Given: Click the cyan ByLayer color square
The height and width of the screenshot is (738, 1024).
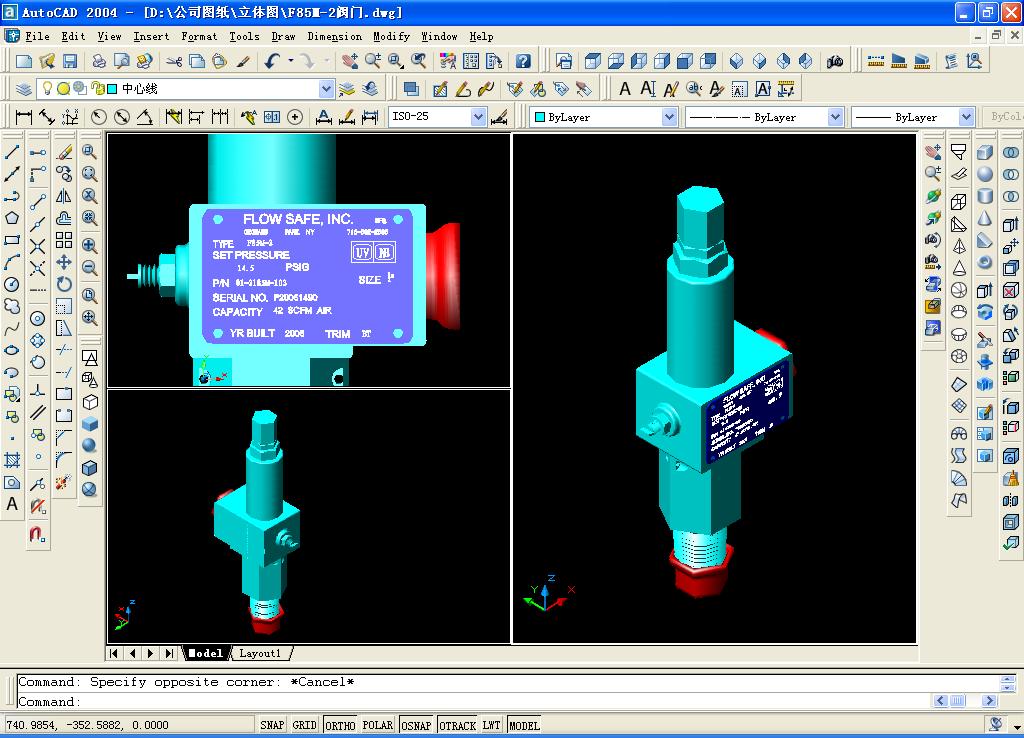Looking at the screenshot, I should pyautogui.click(x=540, y=117).
